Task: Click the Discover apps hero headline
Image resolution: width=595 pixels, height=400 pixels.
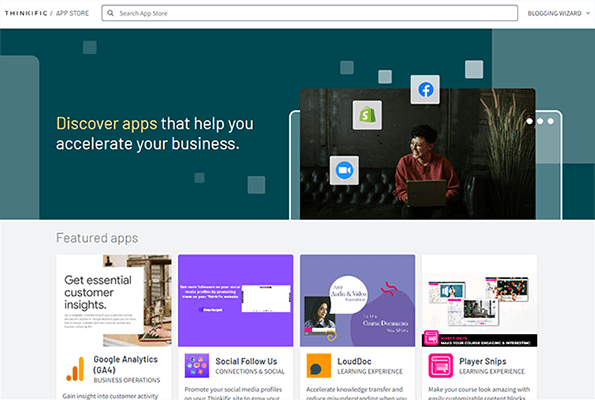Action: pyautogui.click(x=155, y=134)
